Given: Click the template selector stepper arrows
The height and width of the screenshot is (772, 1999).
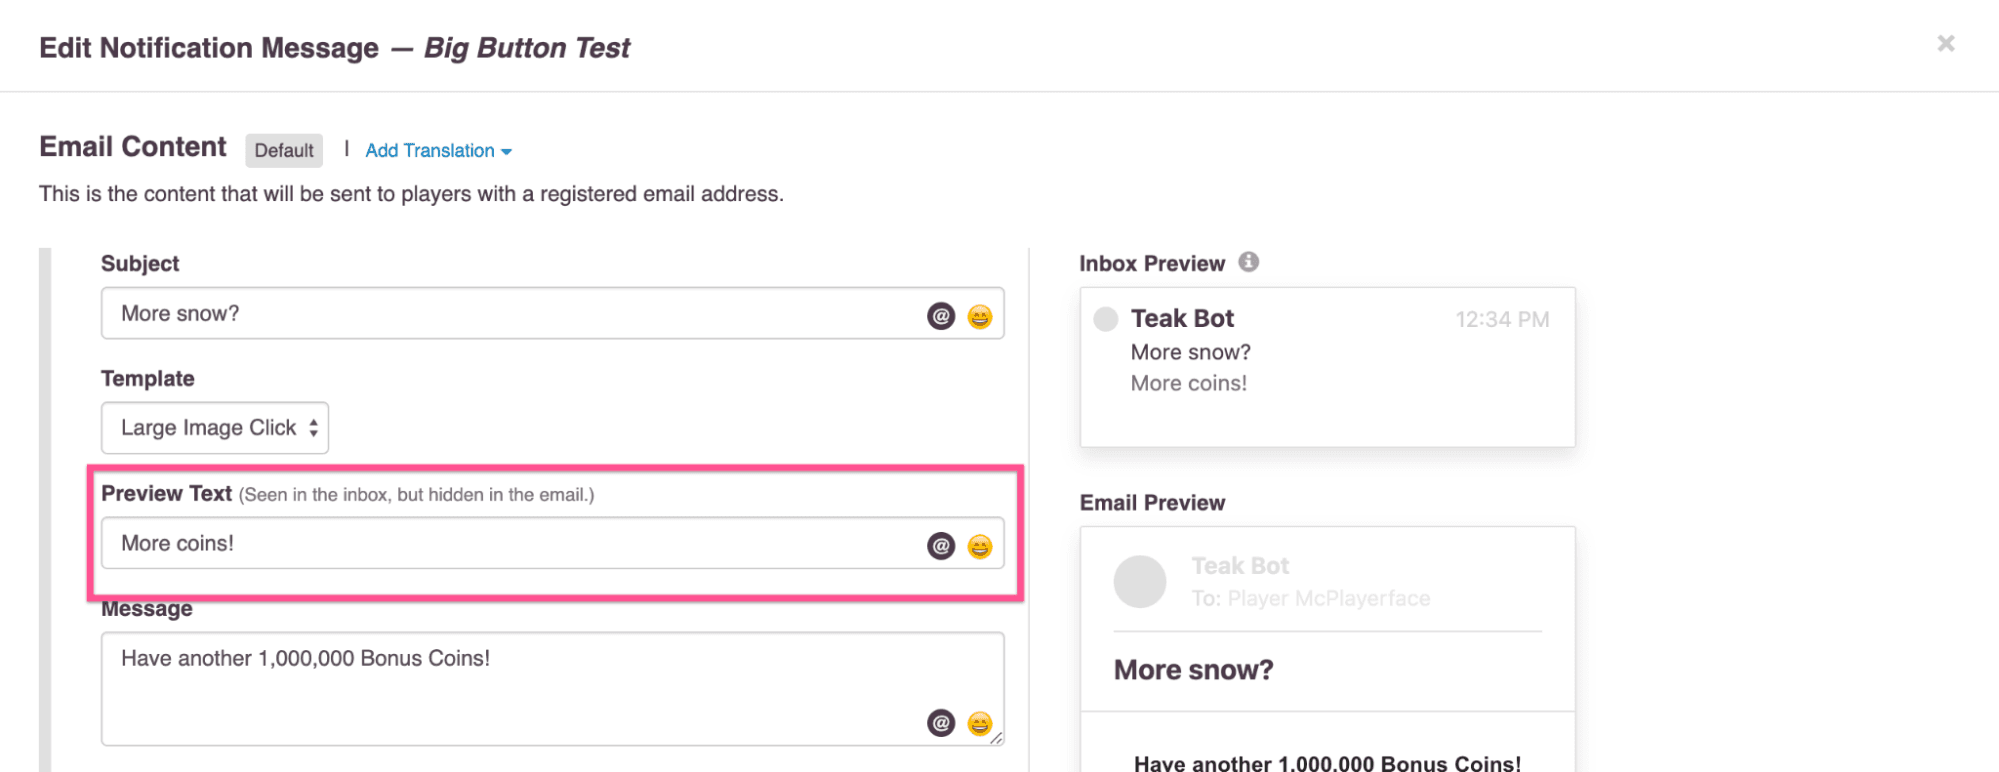Looking at the screenshot, I should (x=313, y=427).
